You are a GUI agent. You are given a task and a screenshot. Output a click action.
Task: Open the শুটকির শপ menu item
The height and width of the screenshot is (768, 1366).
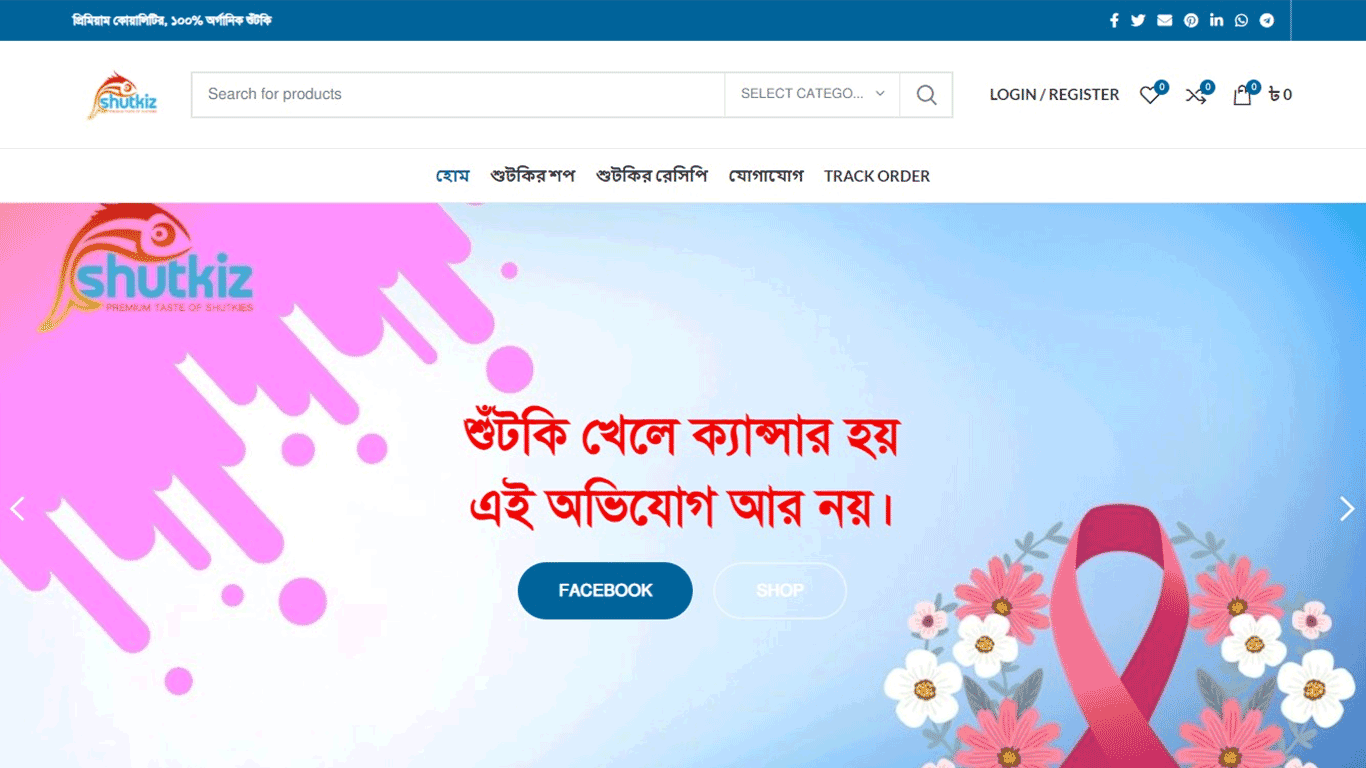coord(533,176)
